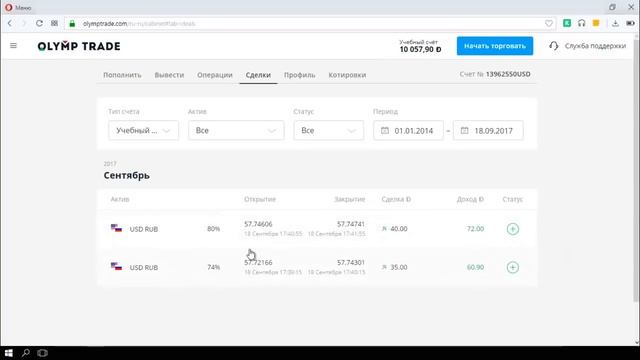The image size is (640, 360).
Task: Switch to the Операции tab
Action: [215, 75]
